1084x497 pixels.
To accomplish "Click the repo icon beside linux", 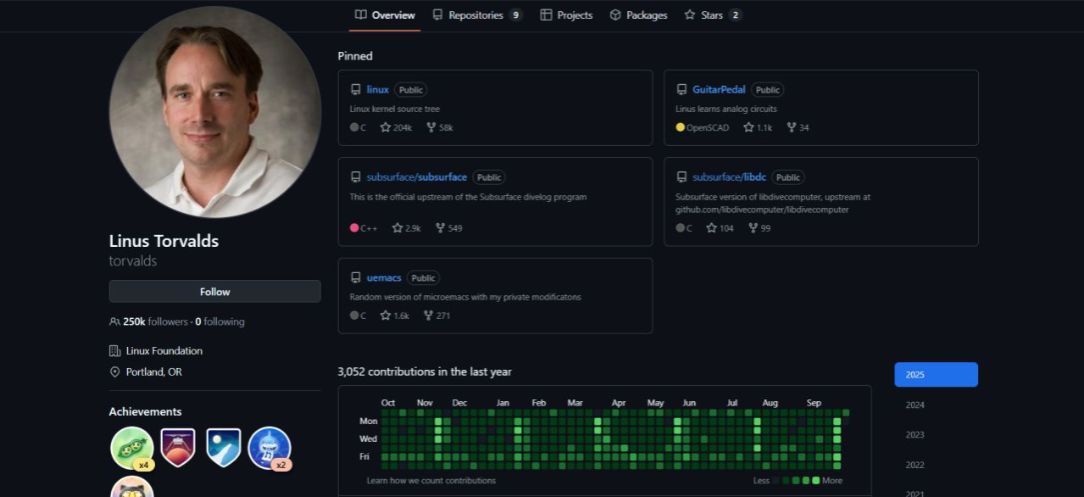I will pos(355,90).
